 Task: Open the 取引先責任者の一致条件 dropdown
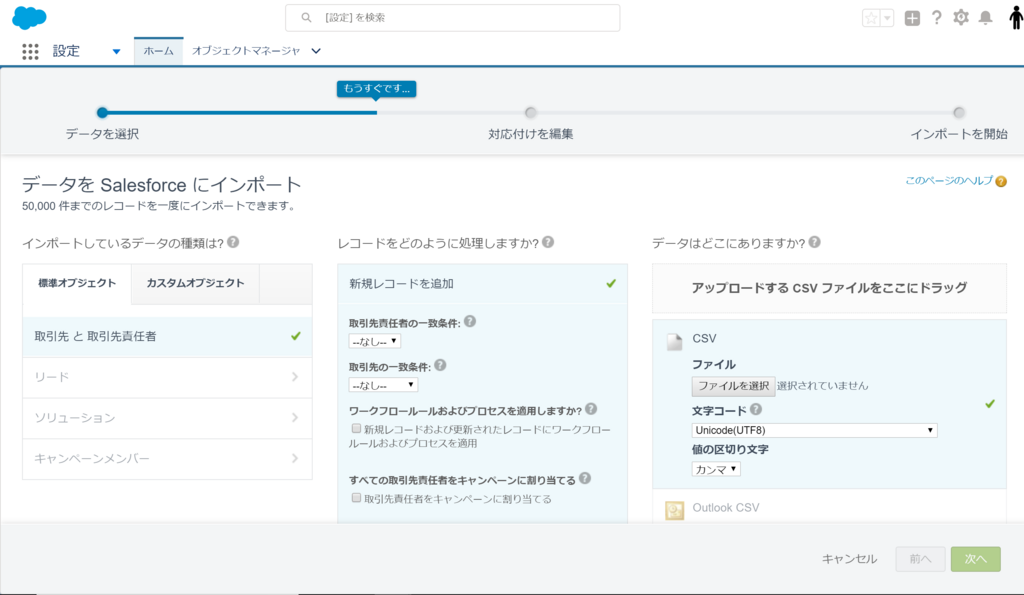[375, 341]
